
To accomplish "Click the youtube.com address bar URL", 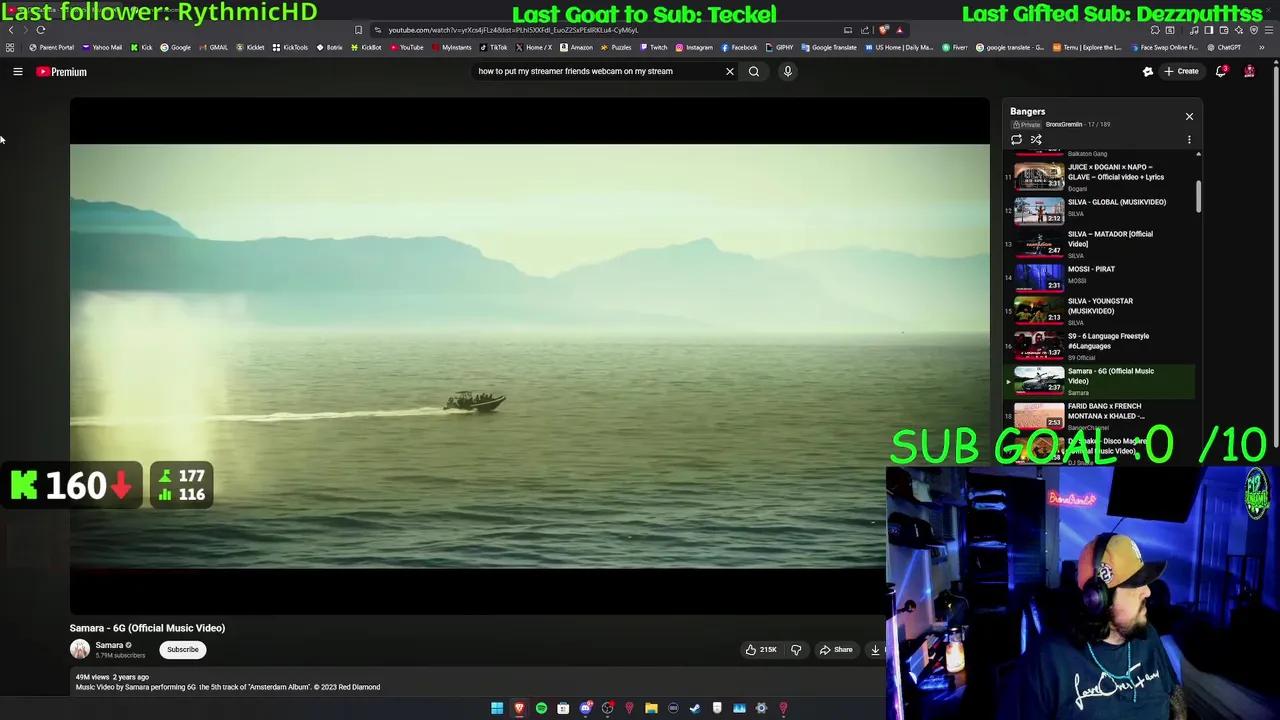I will coord(513,30).
